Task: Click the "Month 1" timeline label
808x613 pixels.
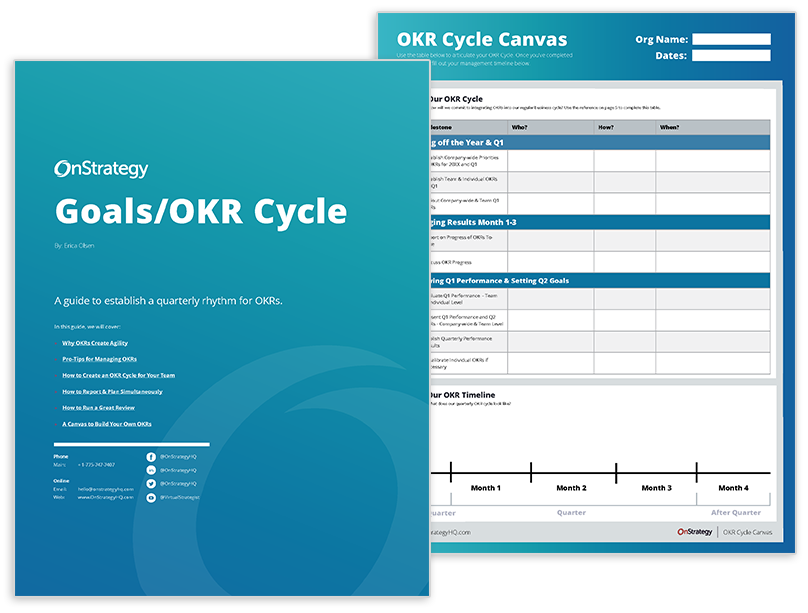Action: point(485,488)
